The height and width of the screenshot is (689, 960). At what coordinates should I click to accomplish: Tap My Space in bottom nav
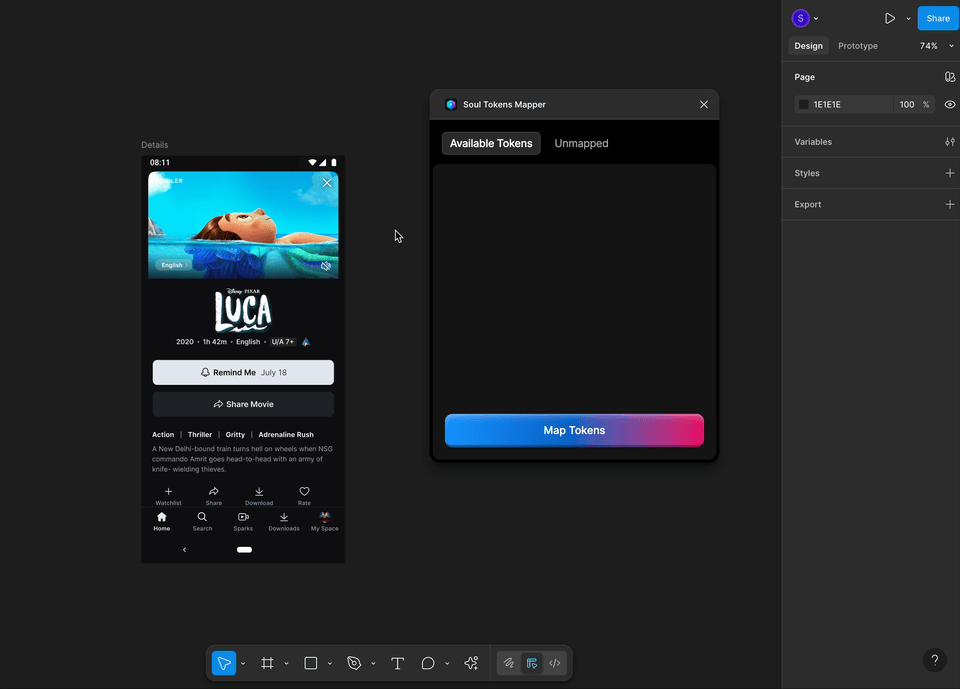(x=324, y=521)
